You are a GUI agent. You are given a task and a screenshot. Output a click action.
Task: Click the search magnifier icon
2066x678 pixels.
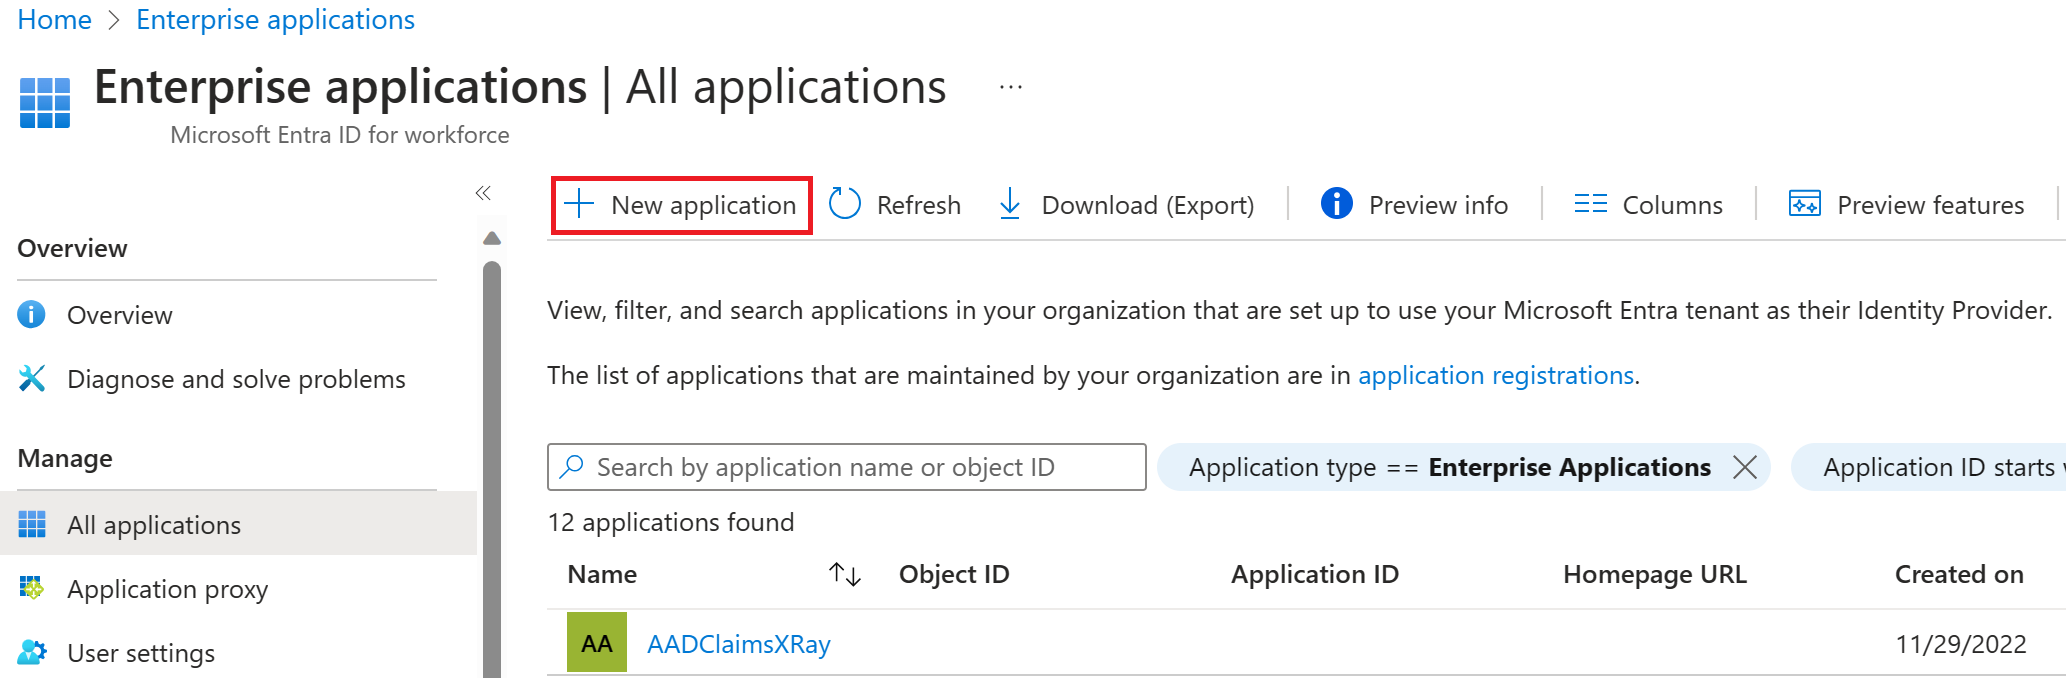tap(572, 467)
